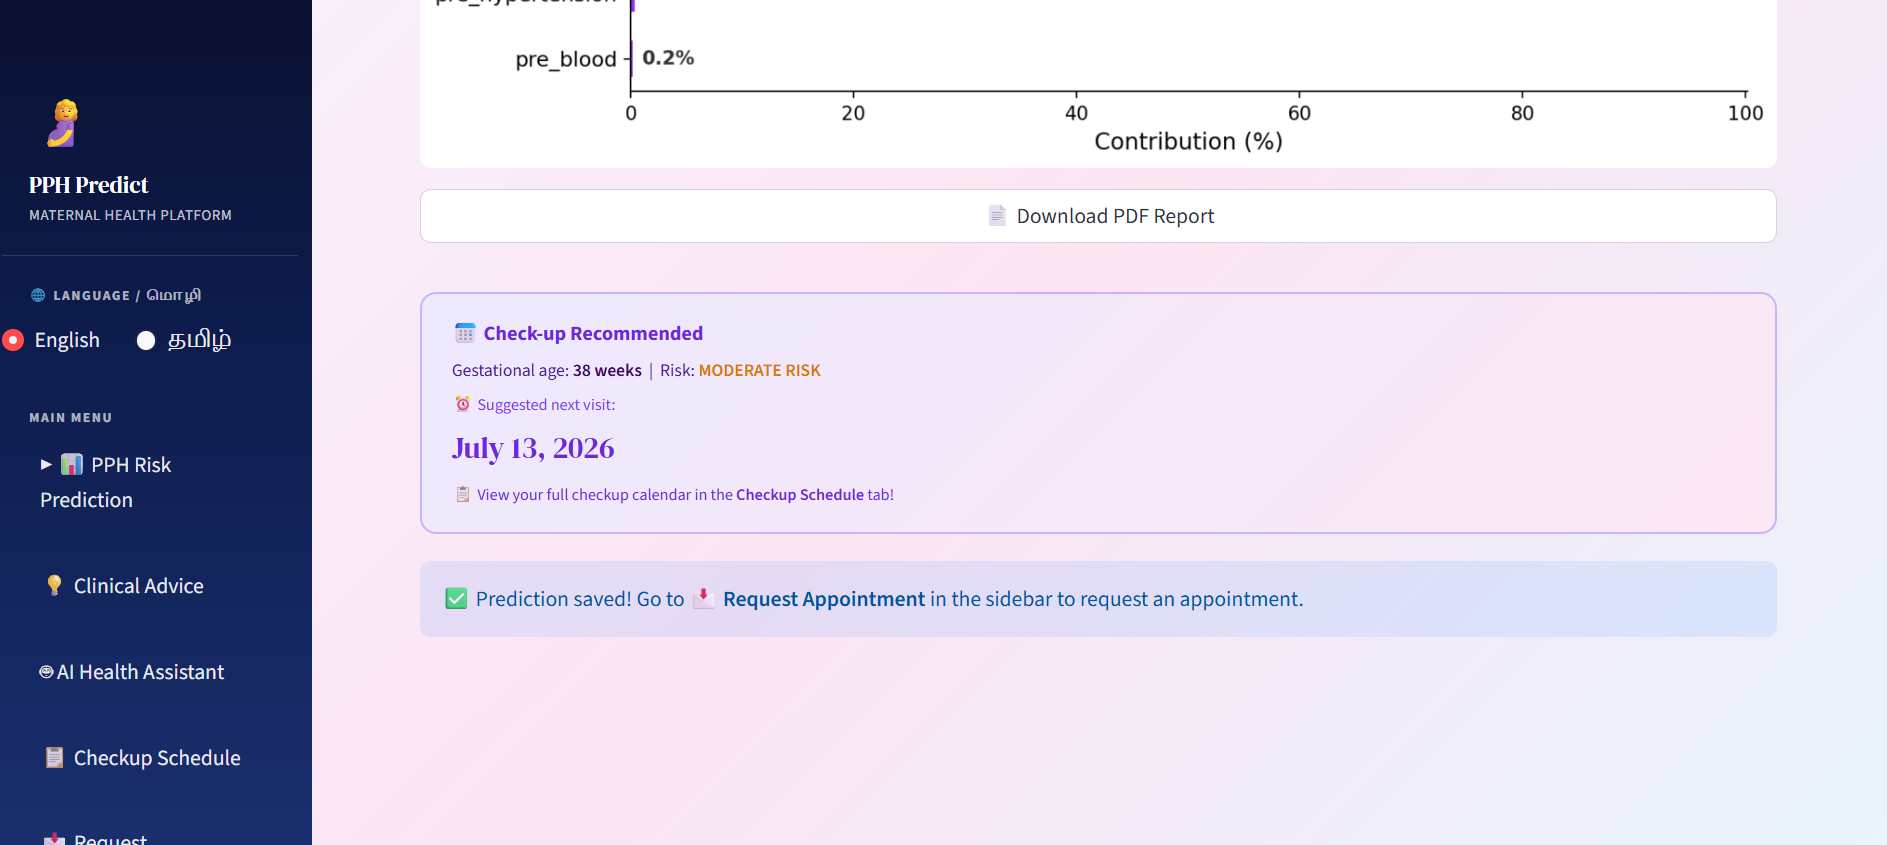Open Checkup Schedule from sidebar

pos(143,758)
